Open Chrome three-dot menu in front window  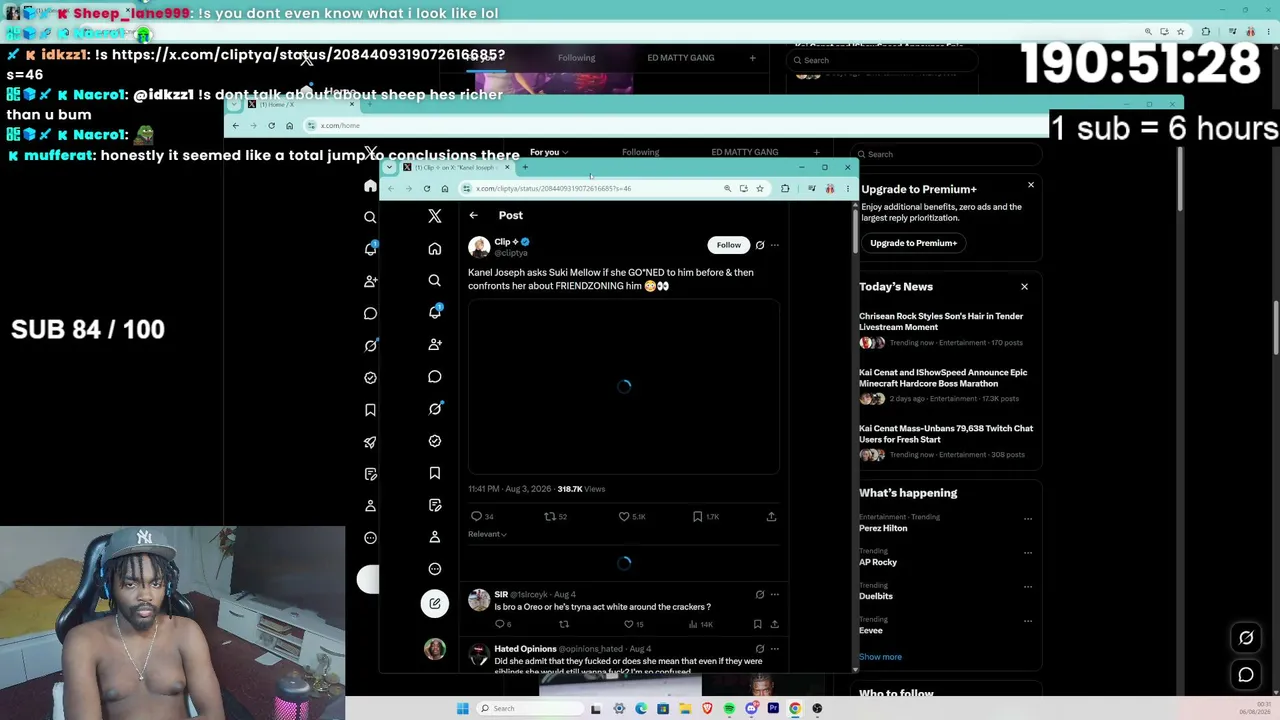coord(847,188)
